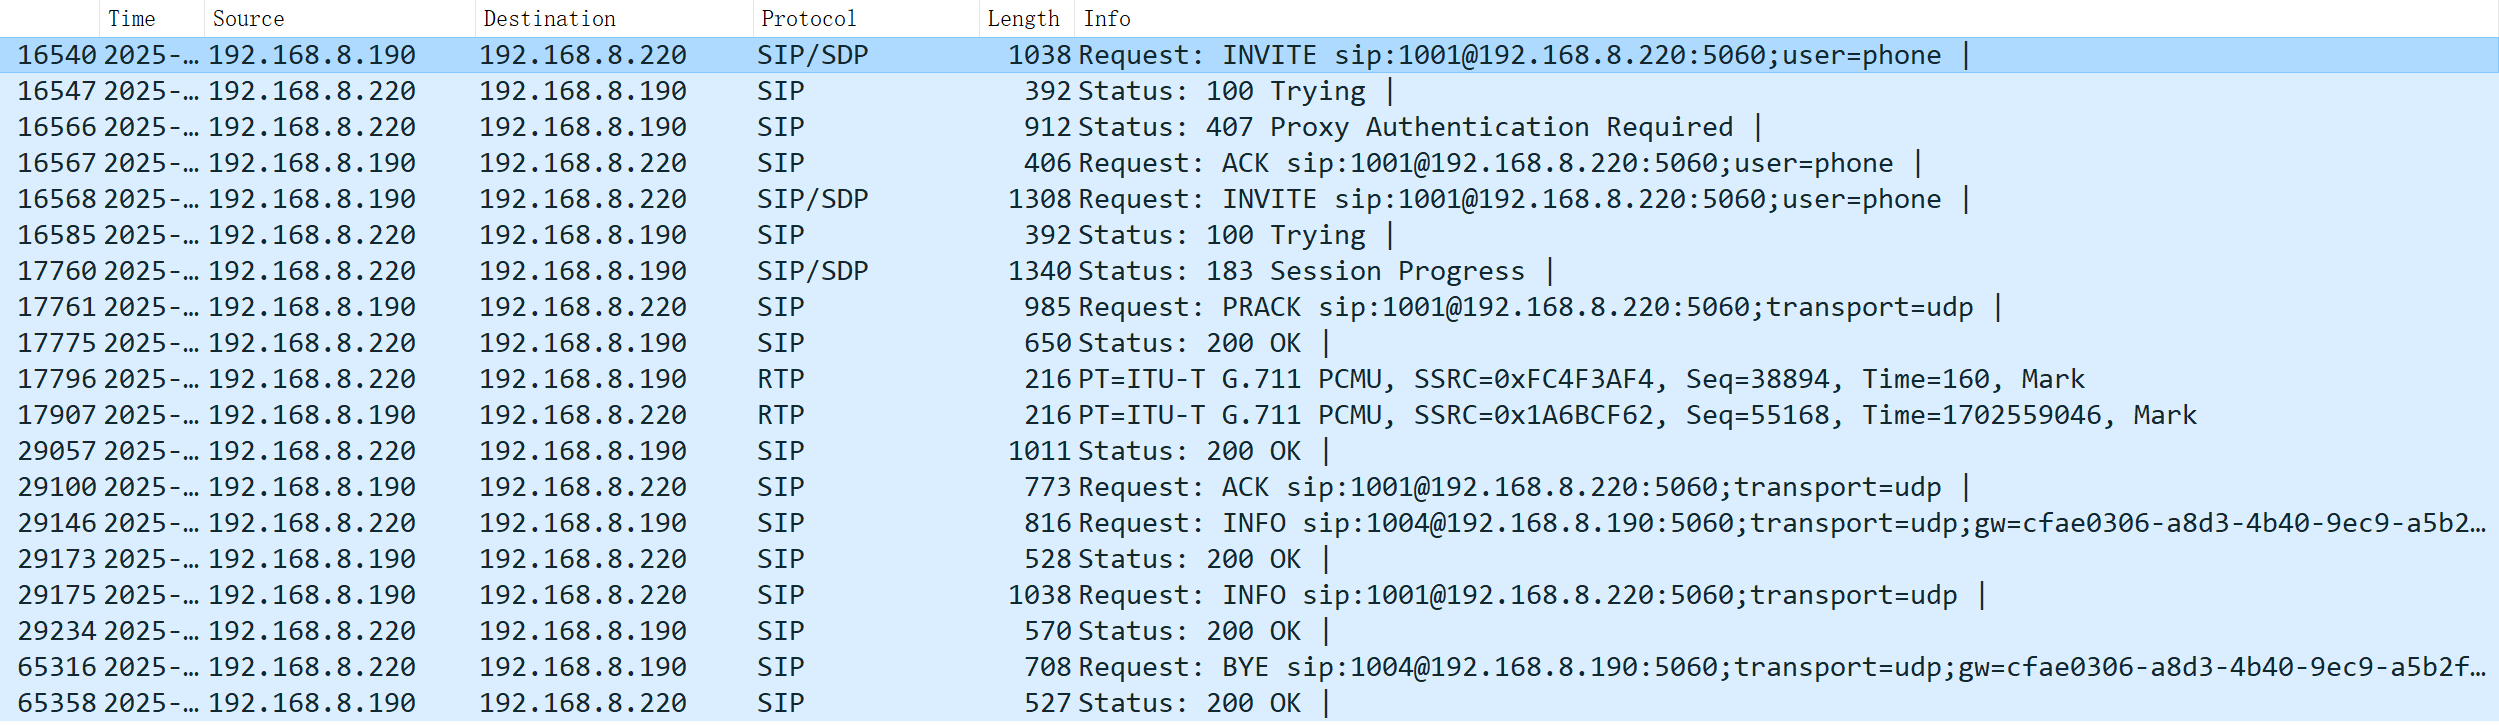The image size is (2499, 725).
Task: Select the RTP packet with SSRC 0xFC4F3AF4
Action: pyautogui.click(x=600, y=379)
